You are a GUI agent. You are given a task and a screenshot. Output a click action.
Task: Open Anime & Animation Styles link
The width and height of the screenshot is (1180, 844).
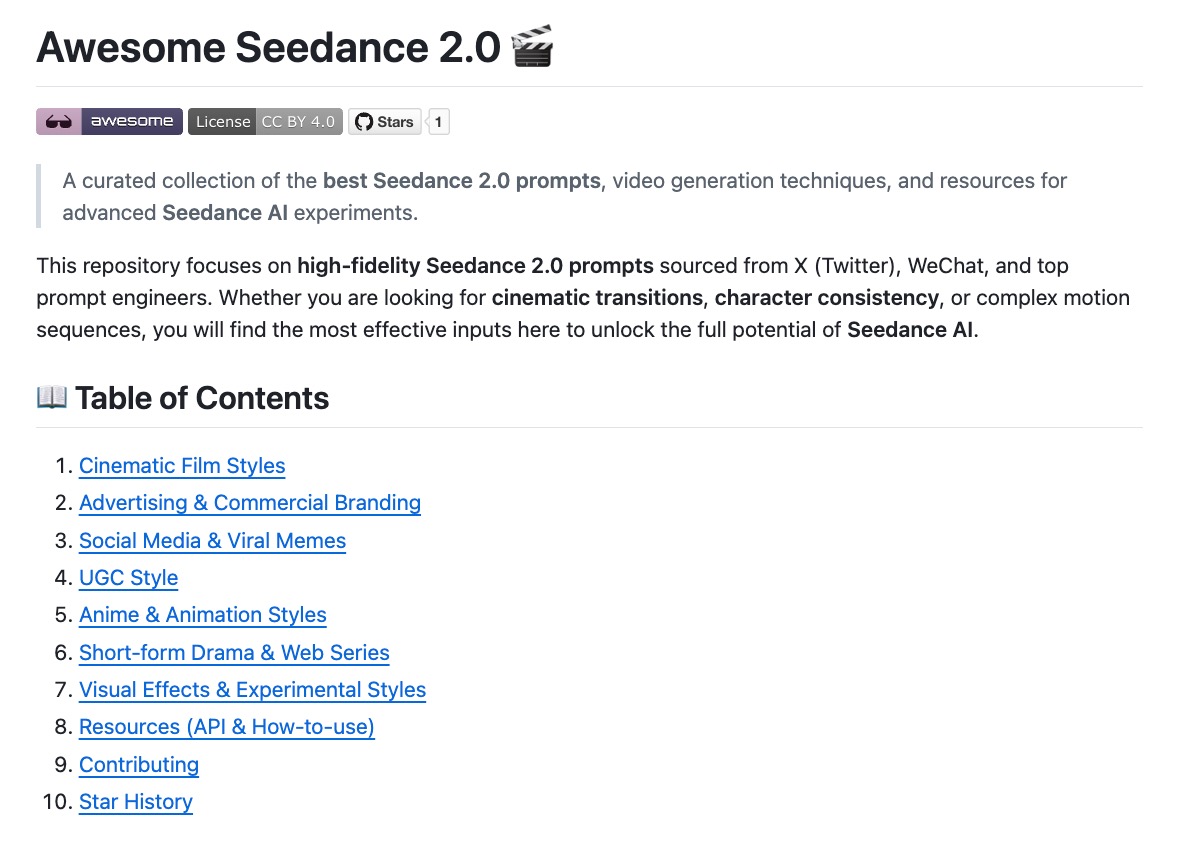tap(203, 615)
